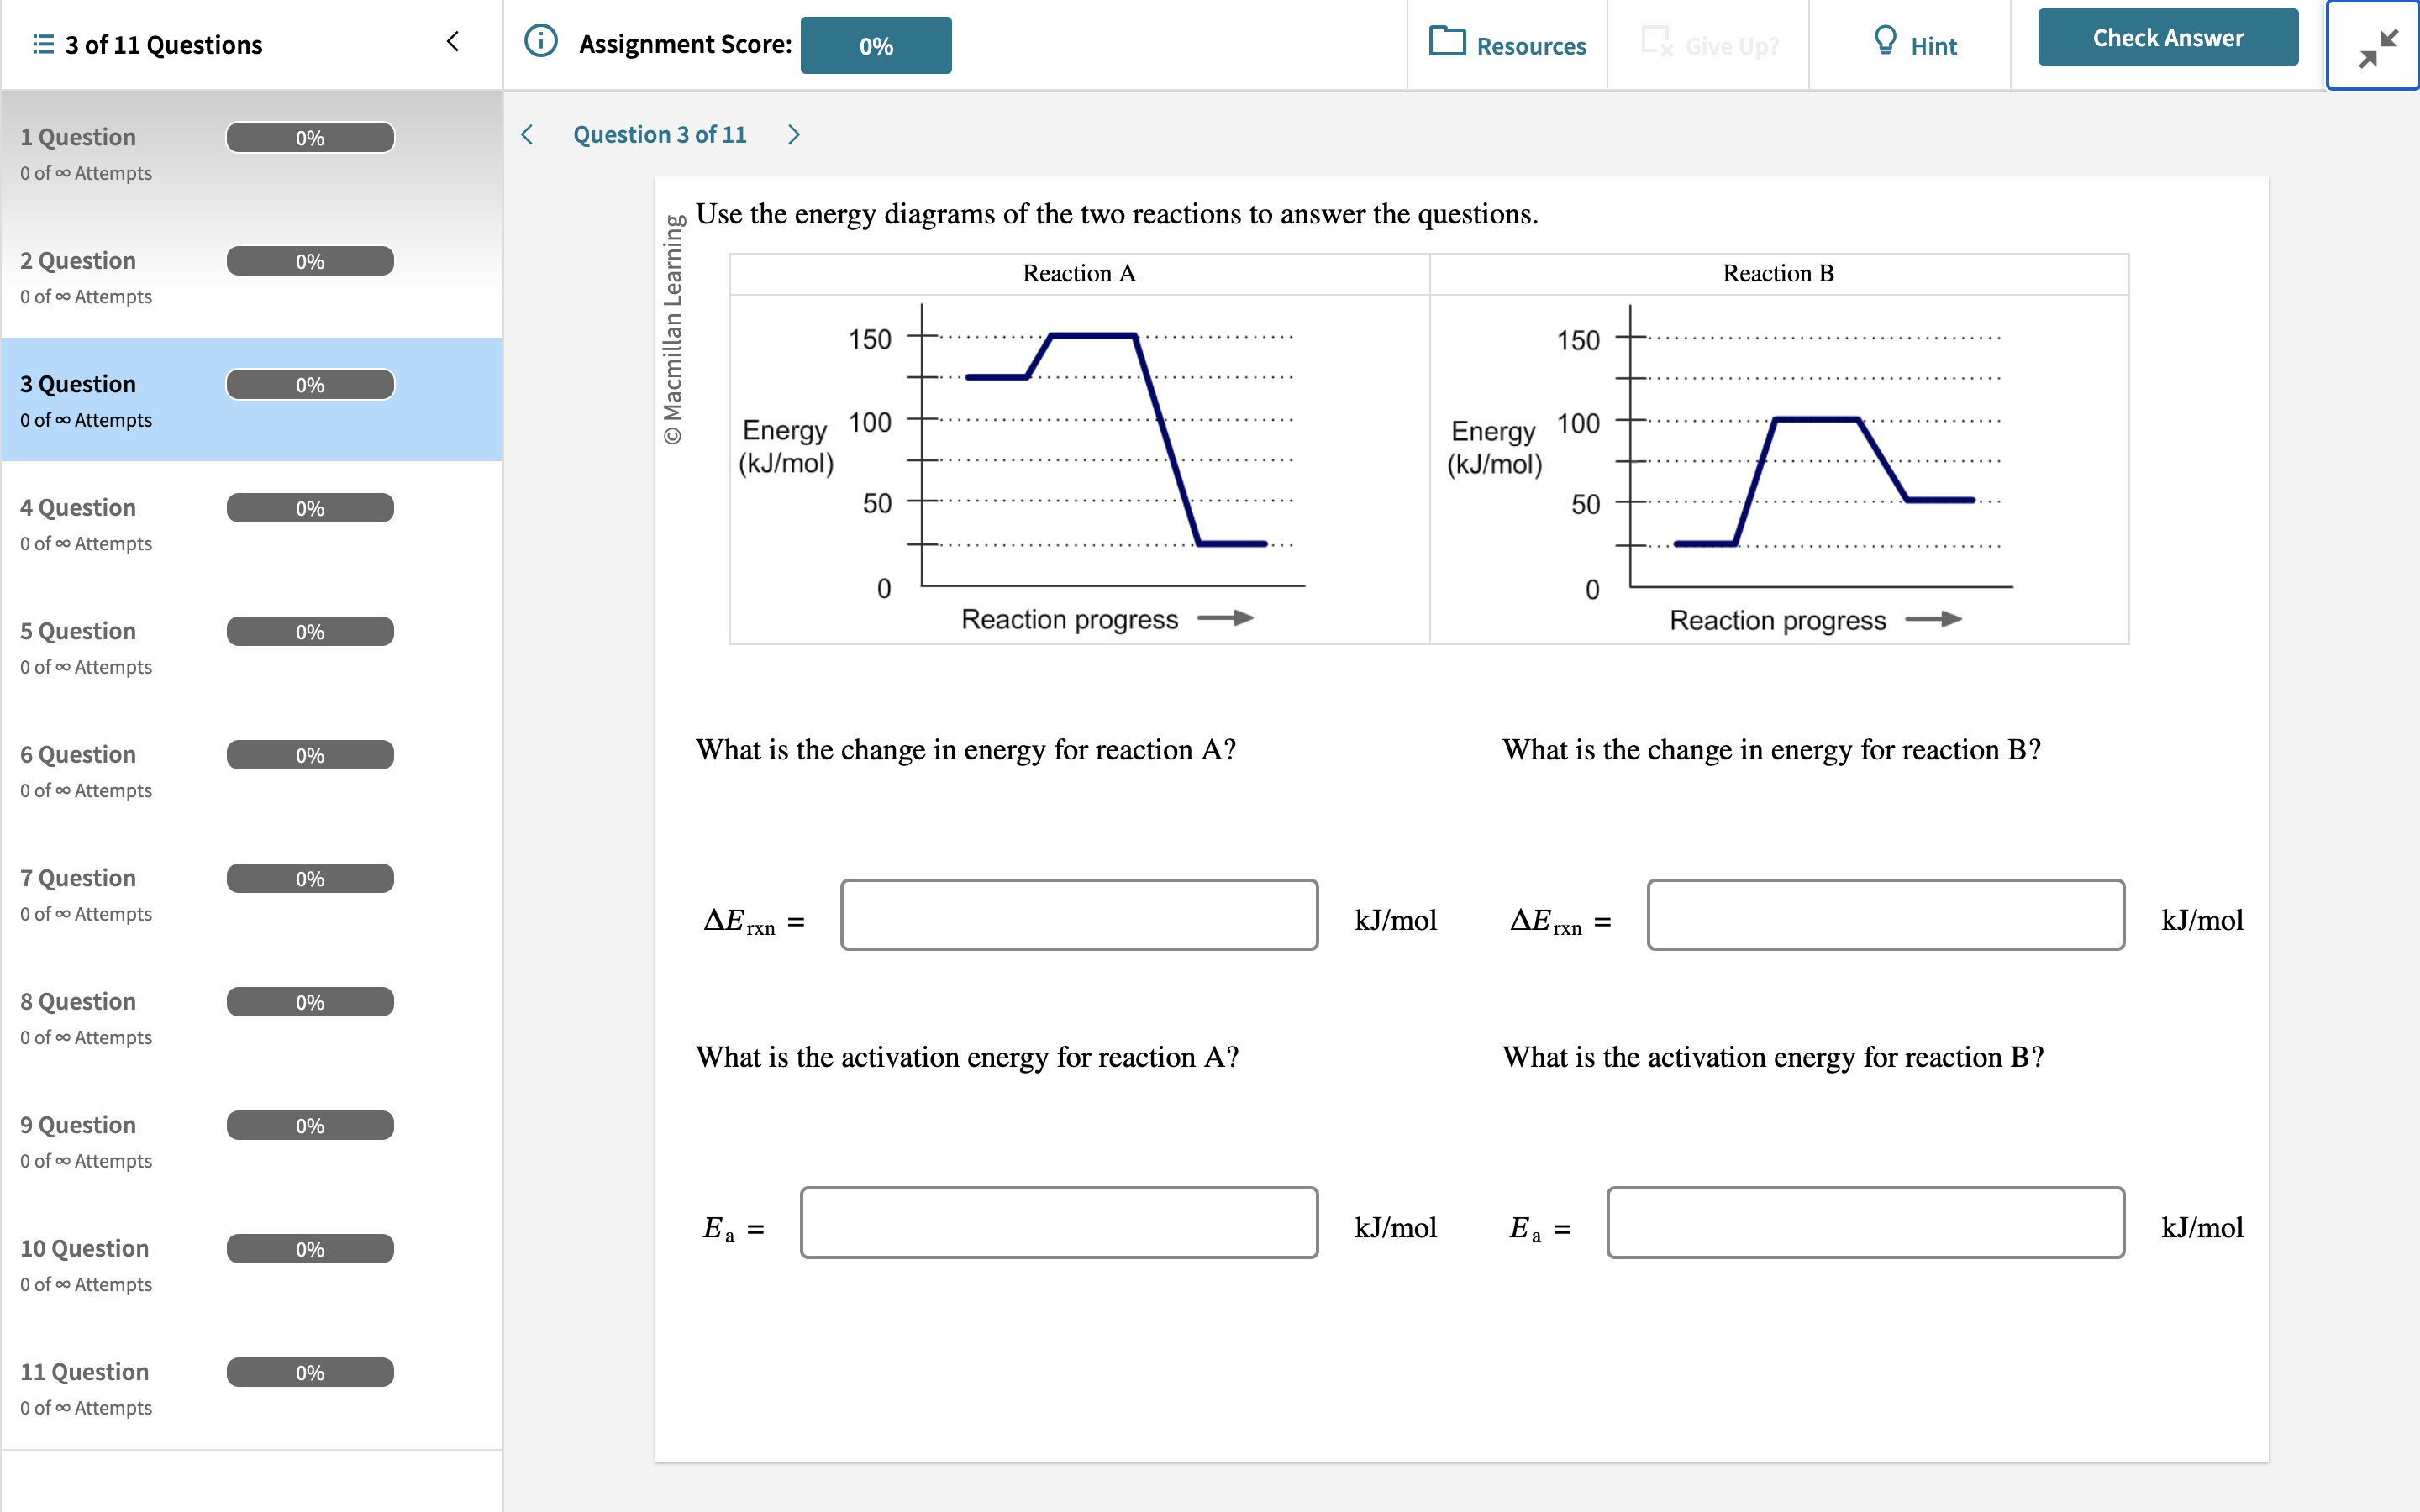Exit full screen with the collapse icon

pyautogui.click(x=2376, y=47)
